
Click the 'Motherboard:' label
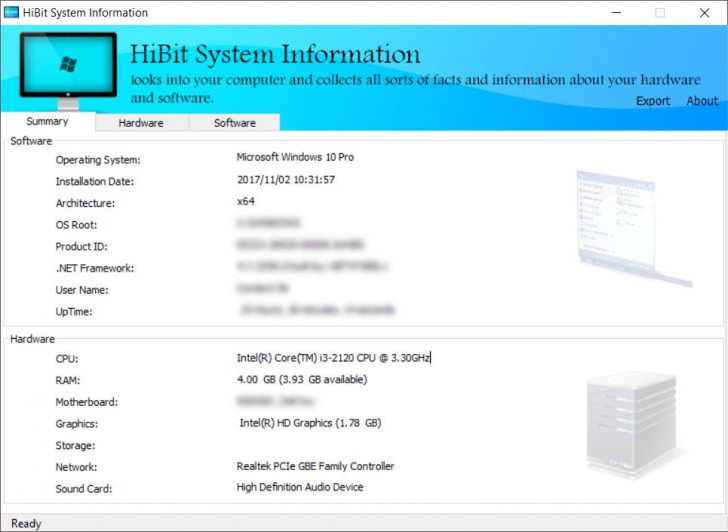tap(87, 402)
